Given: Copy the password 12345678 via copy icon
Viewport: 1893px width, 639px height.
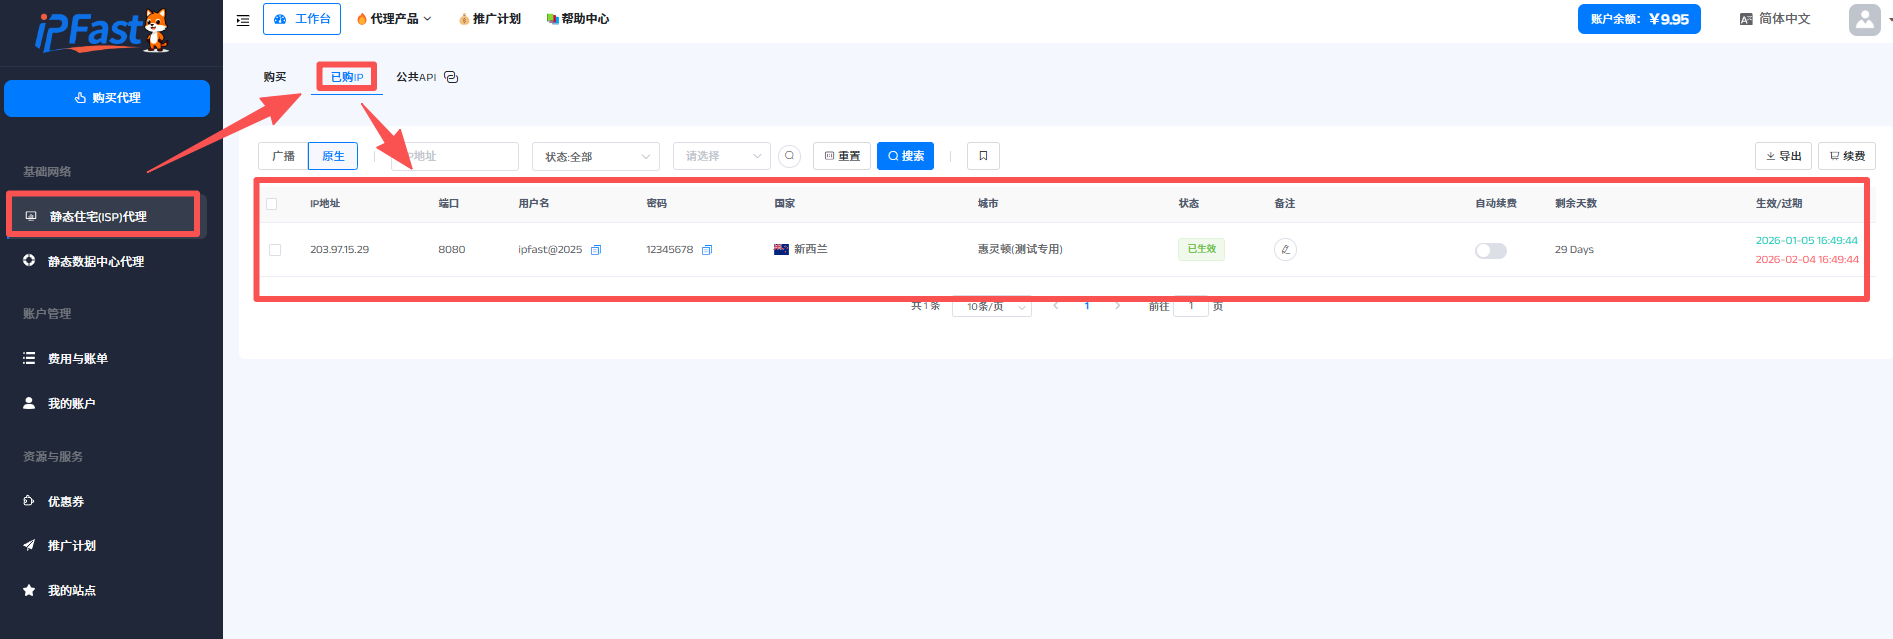Looking at the screenshot, I should 707,250.
